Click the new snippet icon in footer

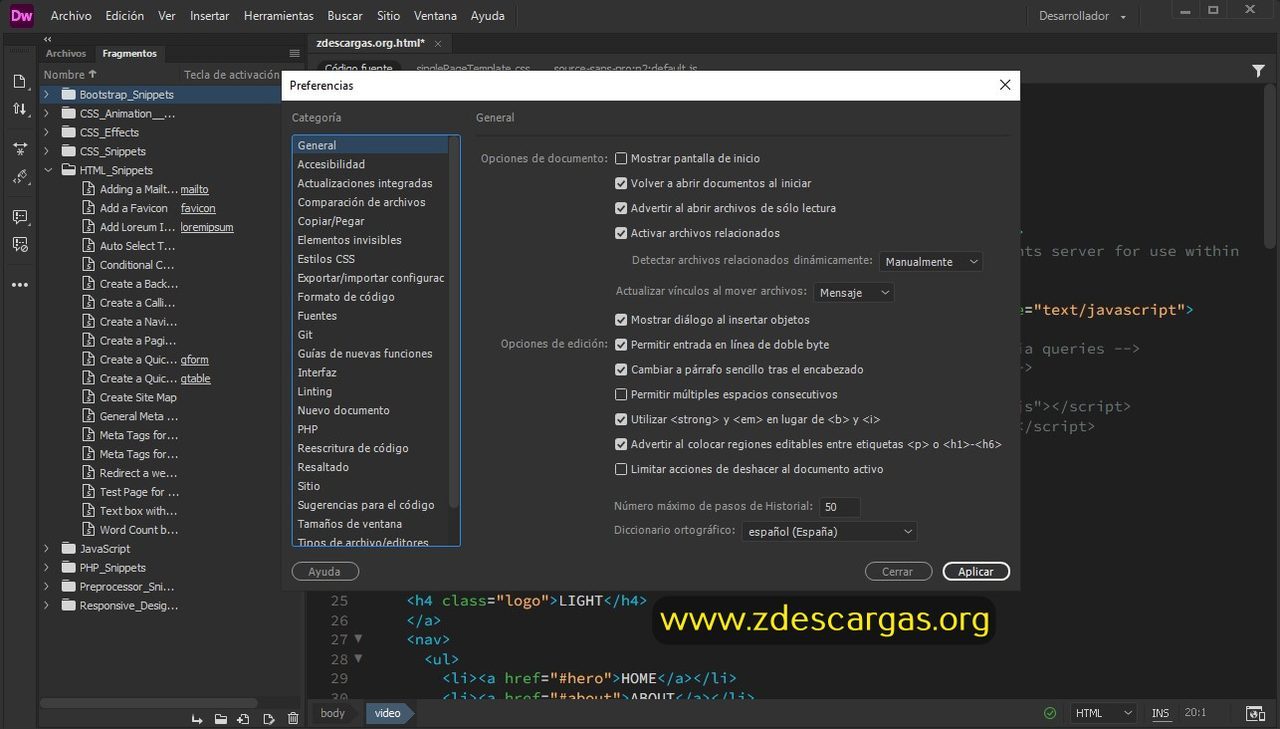[x=244, y=718]
